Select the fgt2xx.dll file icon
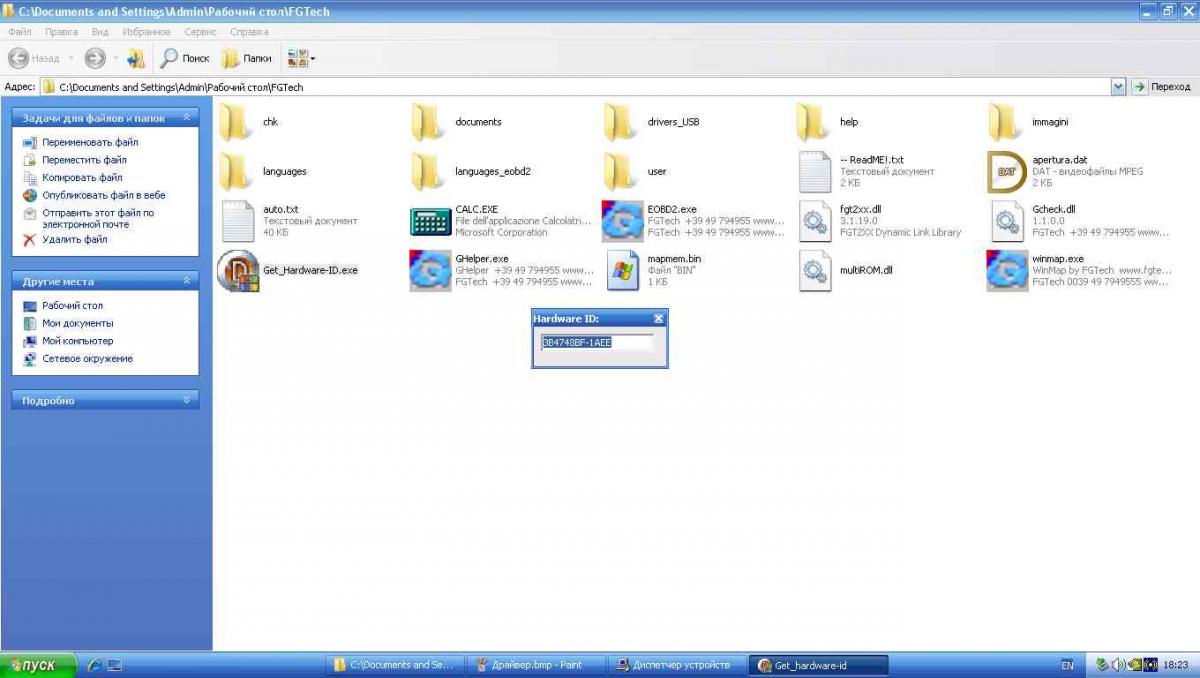The width and height of the screenshot is (1200, 678). 815,221
